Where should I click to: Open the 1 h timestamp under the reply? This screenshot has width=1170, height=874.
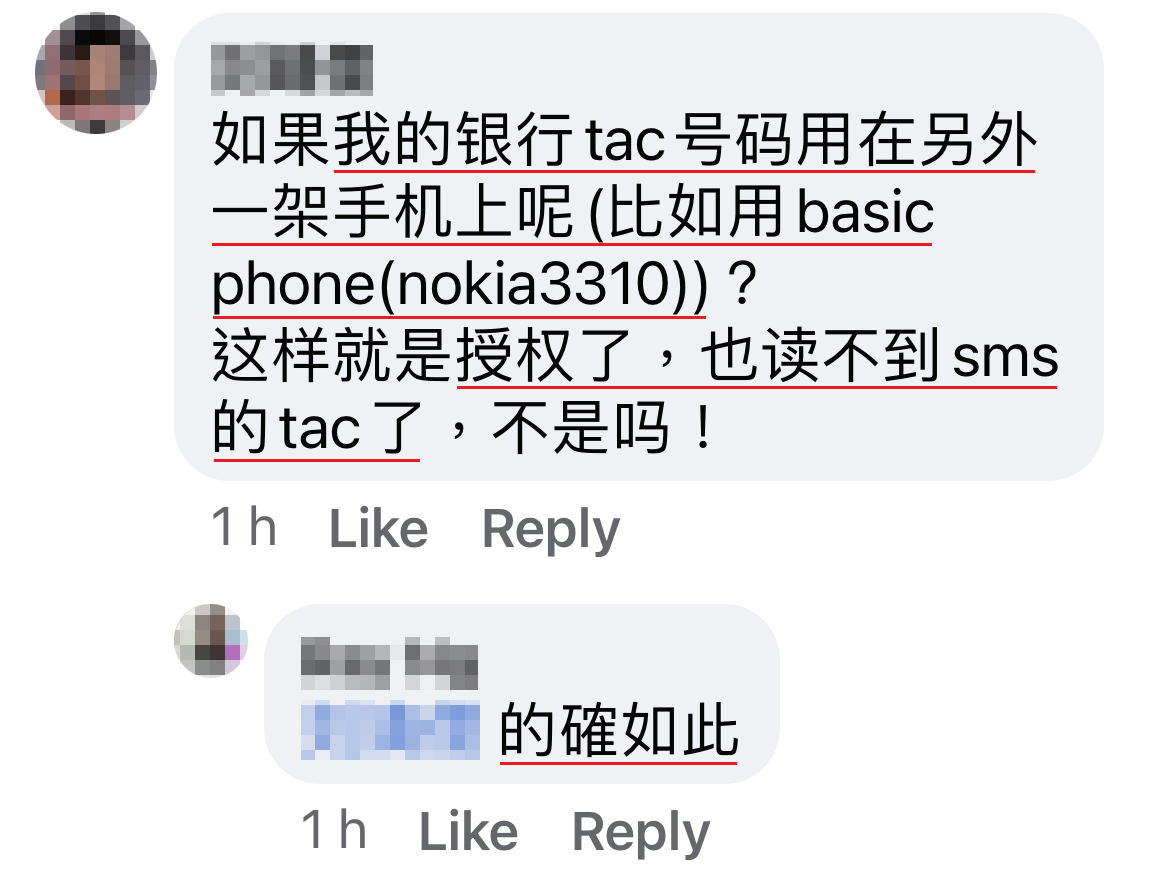(334, 829)
